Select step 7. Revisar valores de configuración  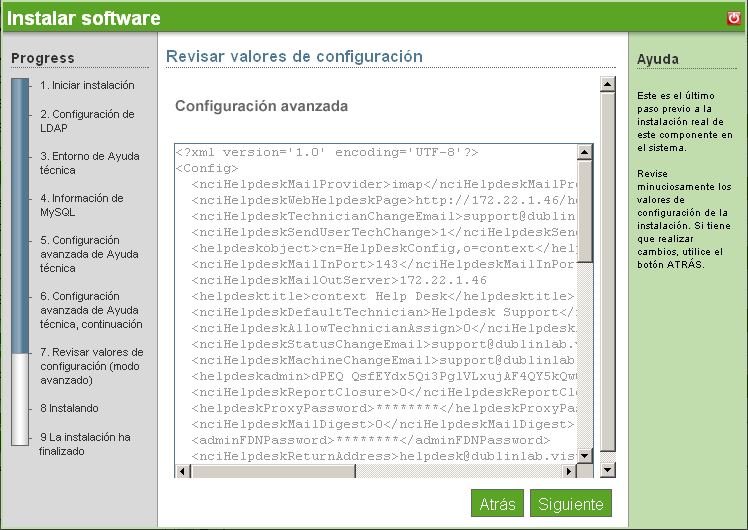click(92, 366)
